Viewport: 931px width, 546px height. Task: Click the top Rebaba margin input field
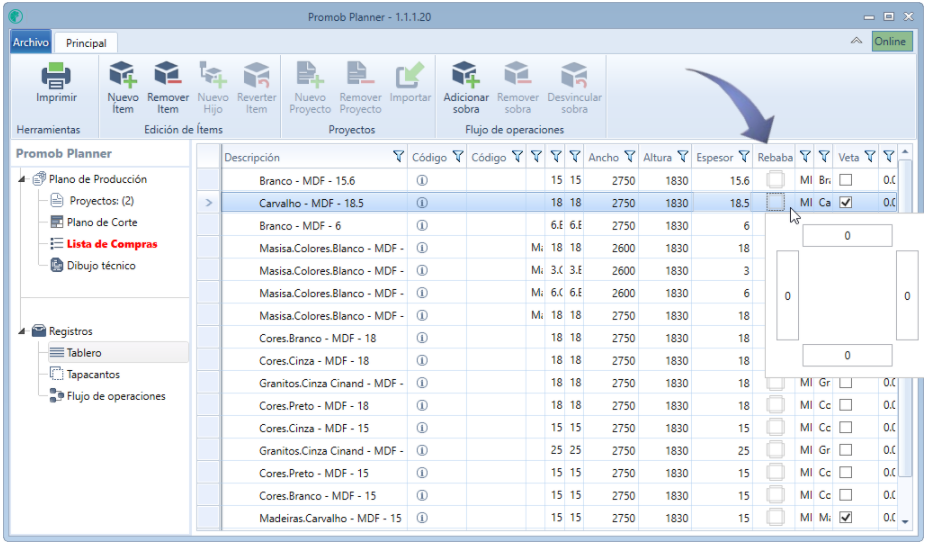(x=847, y=236)
